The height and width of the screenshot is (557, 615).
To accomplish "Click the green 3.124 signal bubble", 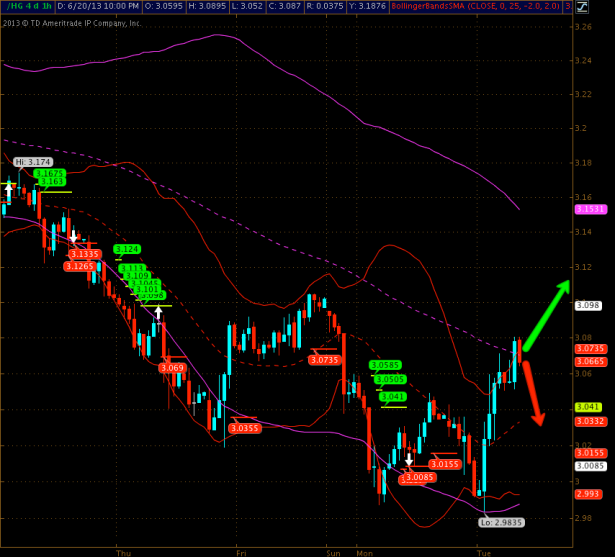I will click(127, 249).
